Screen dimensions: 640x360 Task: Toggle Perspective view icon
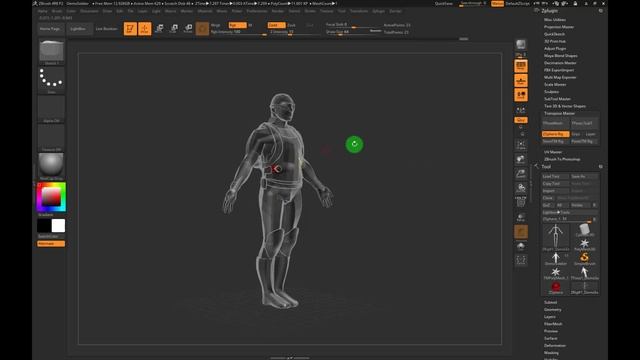coord(521,66)
